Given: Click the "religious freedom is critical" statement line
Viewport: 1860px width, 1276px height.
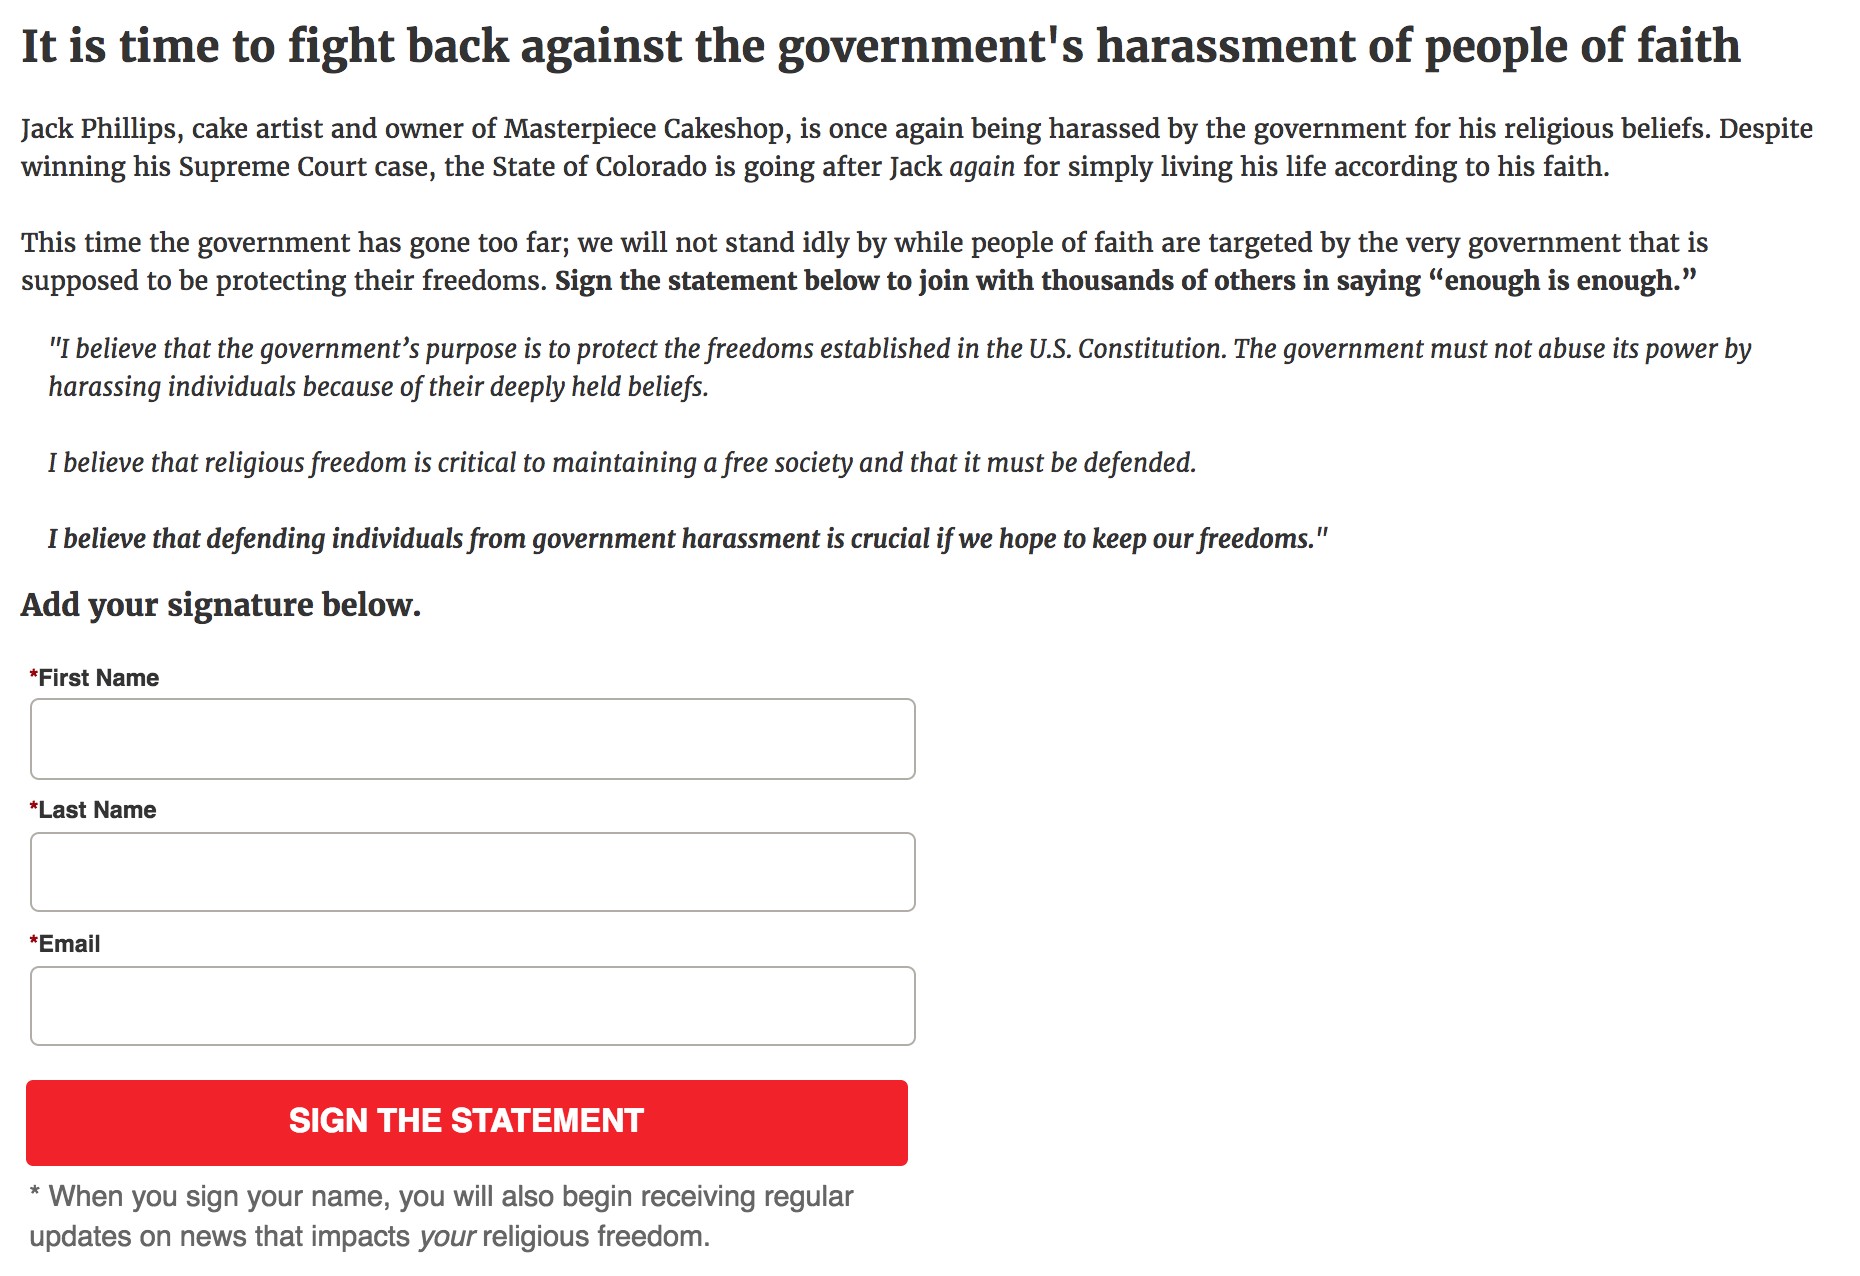Looking at the screenshot, I should pos(621,463).
